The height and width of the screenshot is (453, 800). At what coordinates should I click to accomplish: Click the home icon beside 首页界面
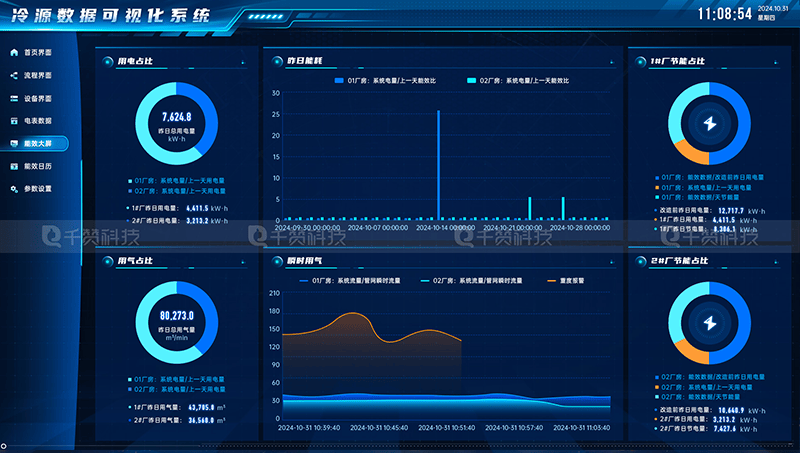[x=14, y=52]
